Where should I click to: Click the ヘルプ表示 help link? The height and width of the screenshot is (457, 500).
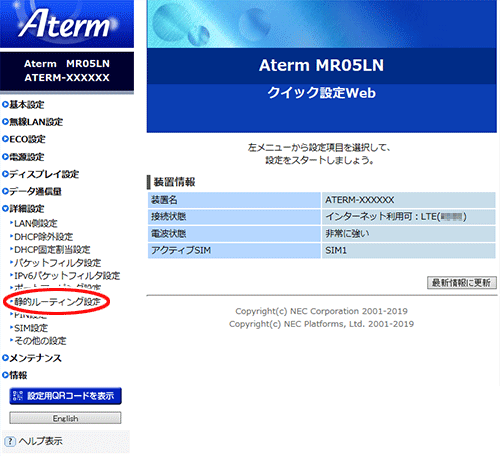[x=41, y=441]
